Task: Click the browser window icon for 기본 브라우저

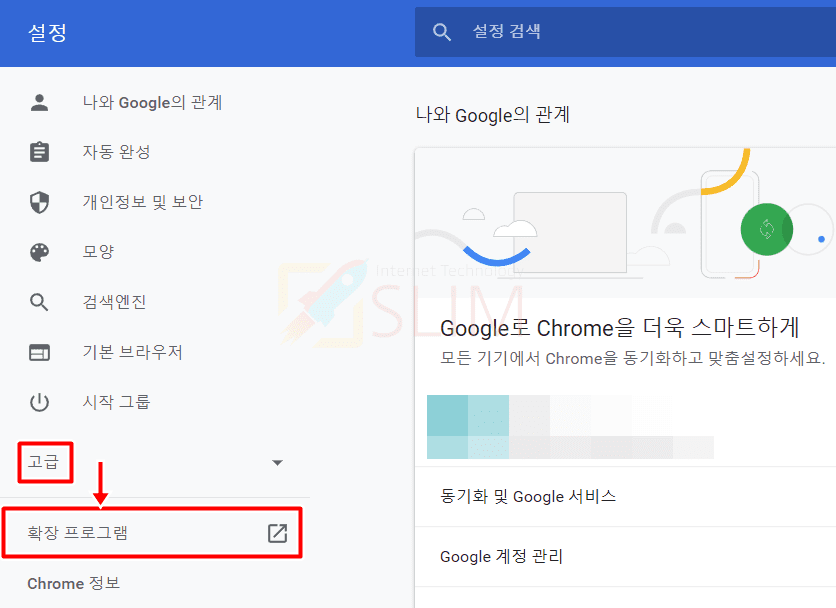Action: (x=39, y=352)
